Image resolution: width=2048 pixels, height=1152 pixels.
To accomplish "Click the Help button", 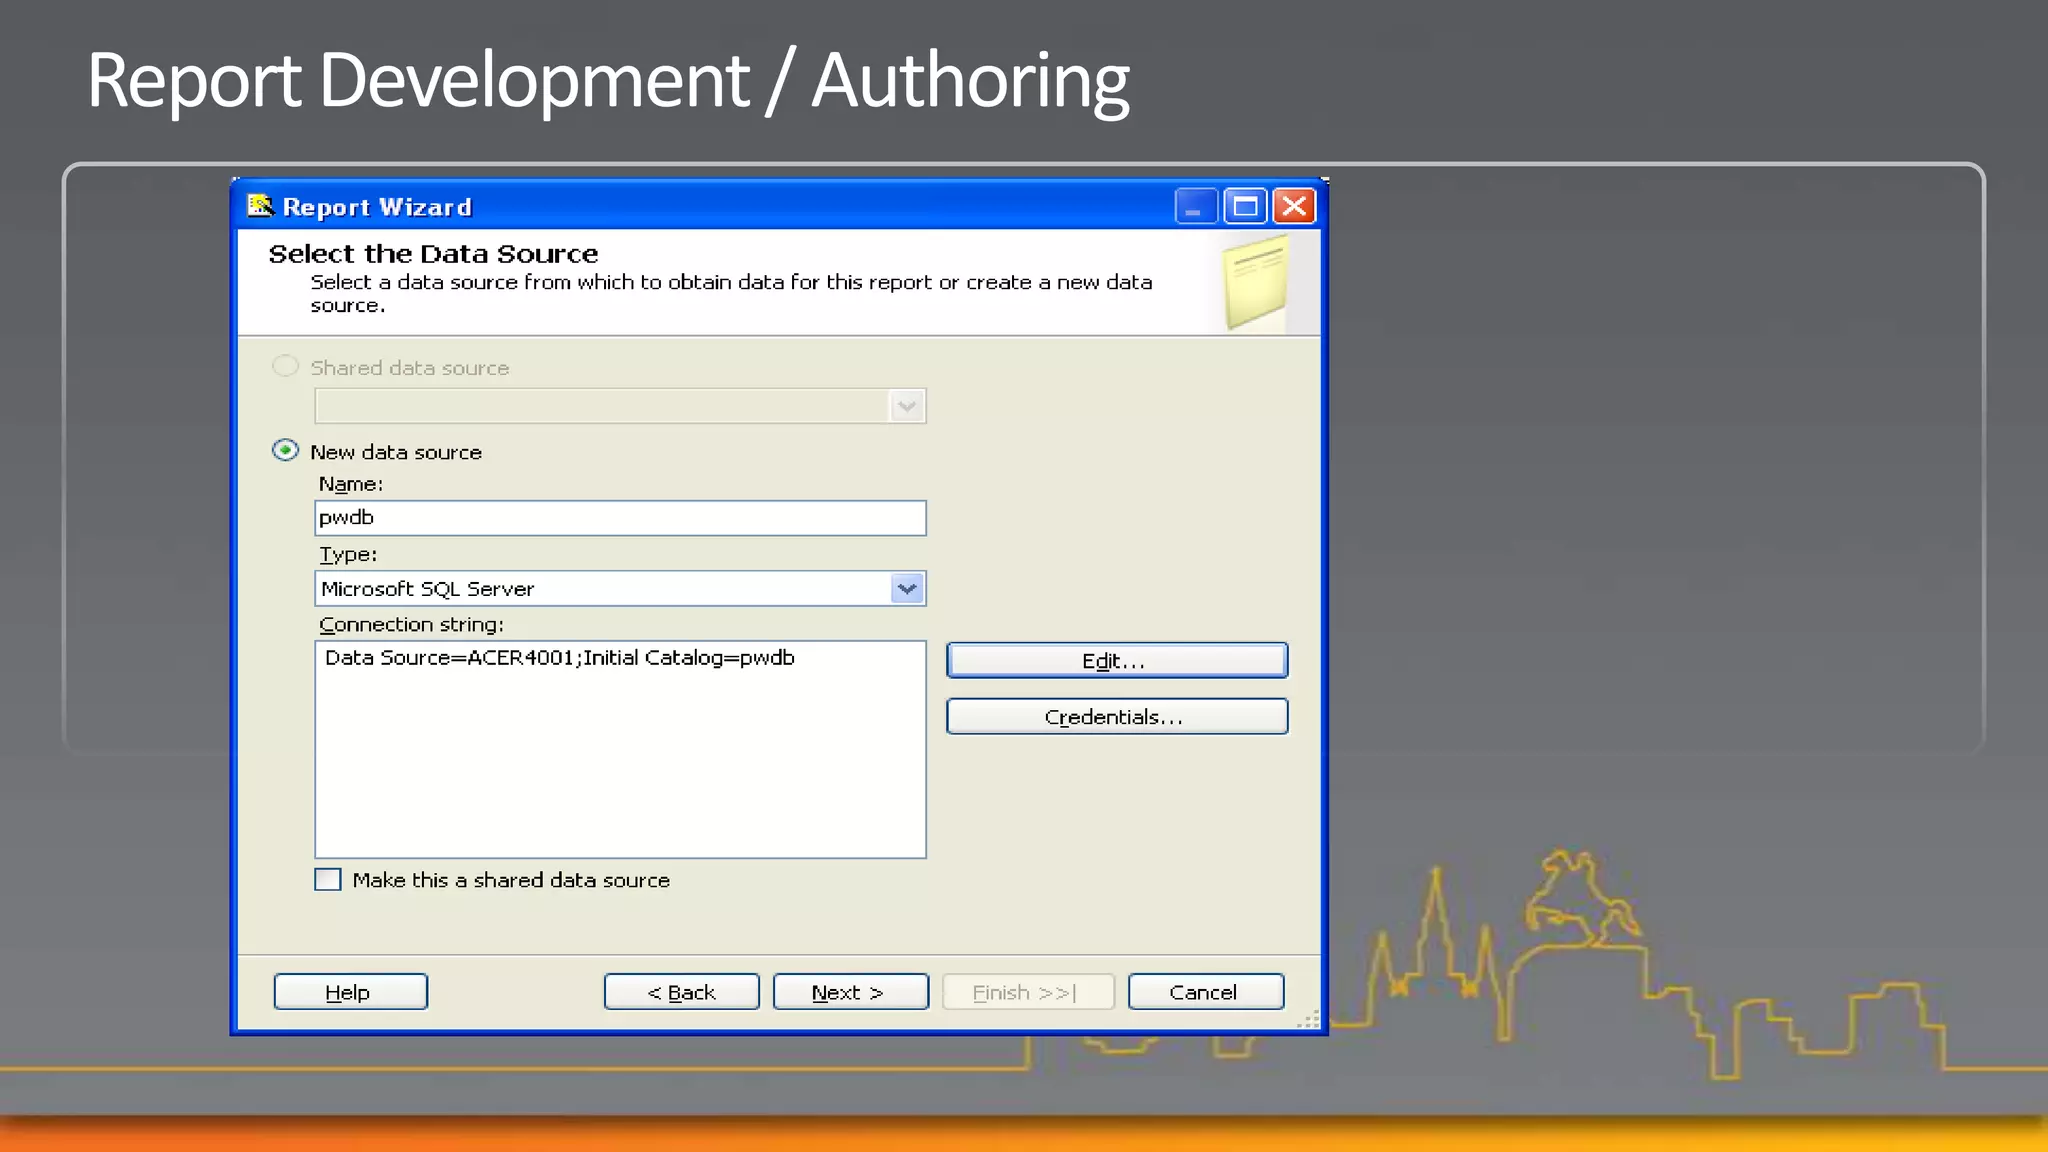I will (x=350, y=991).
